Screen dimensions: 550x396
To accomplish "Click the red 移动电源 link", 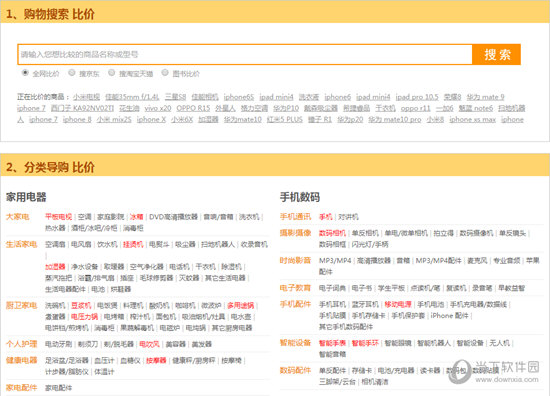I will [x=398, y=304].
